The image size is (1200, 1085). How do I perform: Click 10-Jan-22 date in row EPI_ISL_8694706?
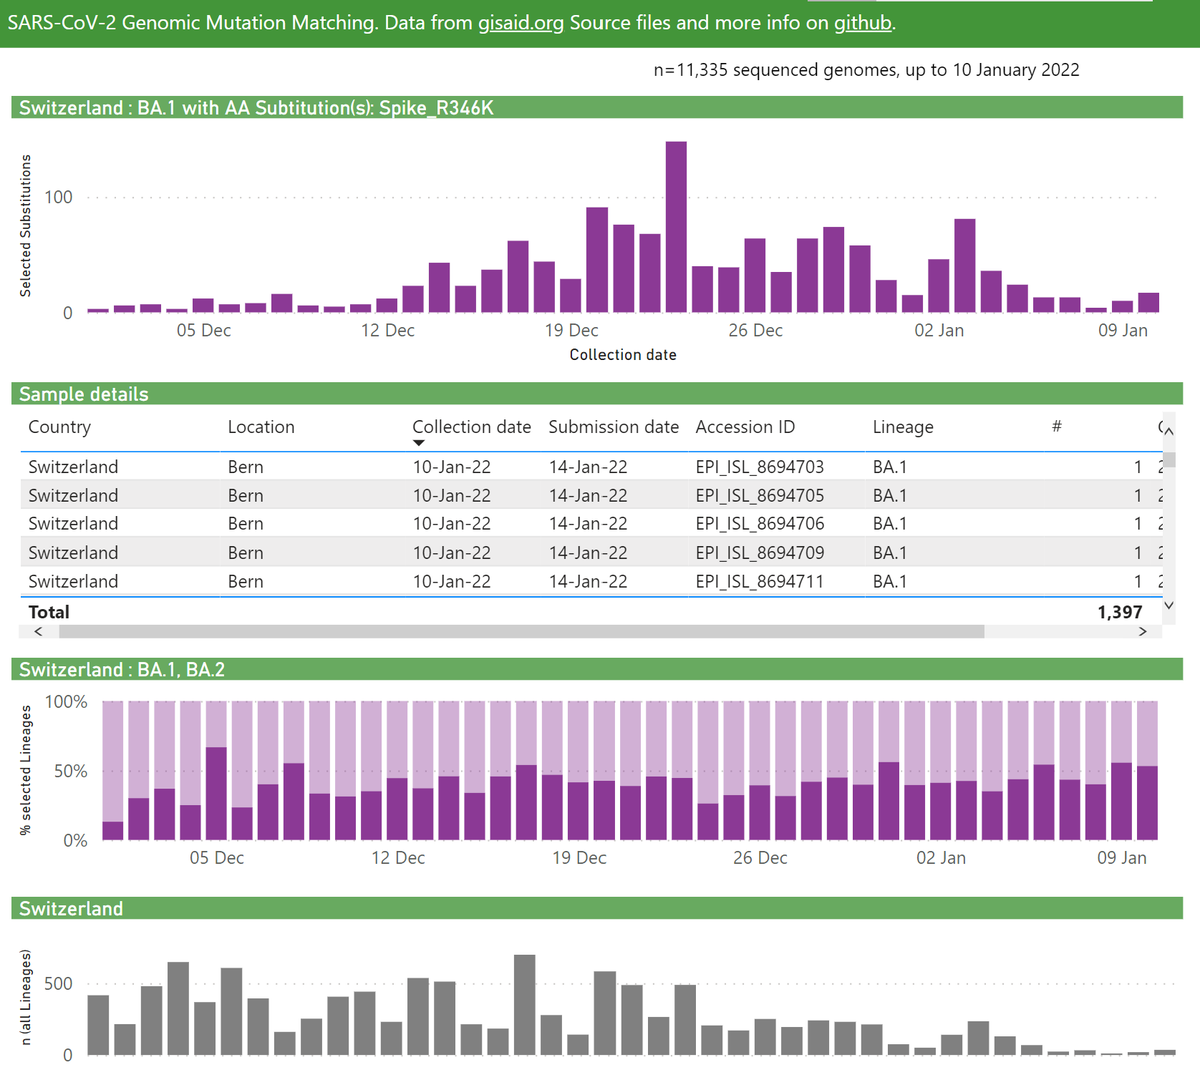(452, 524)
